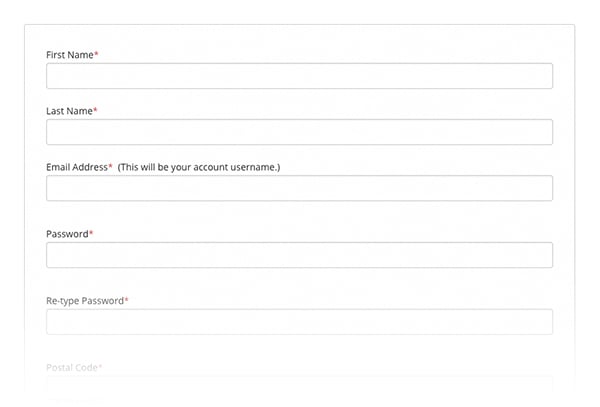Click the account username hint text
This screenshot has width=600, height=407.
pyautogui.click(x=199, y=167)
